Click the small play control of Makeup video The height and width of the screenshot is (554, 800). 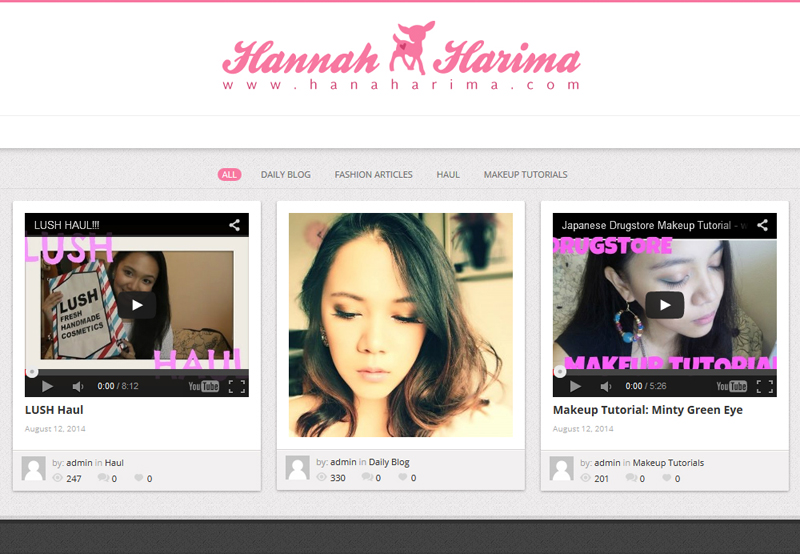click(x=575, y=386)
